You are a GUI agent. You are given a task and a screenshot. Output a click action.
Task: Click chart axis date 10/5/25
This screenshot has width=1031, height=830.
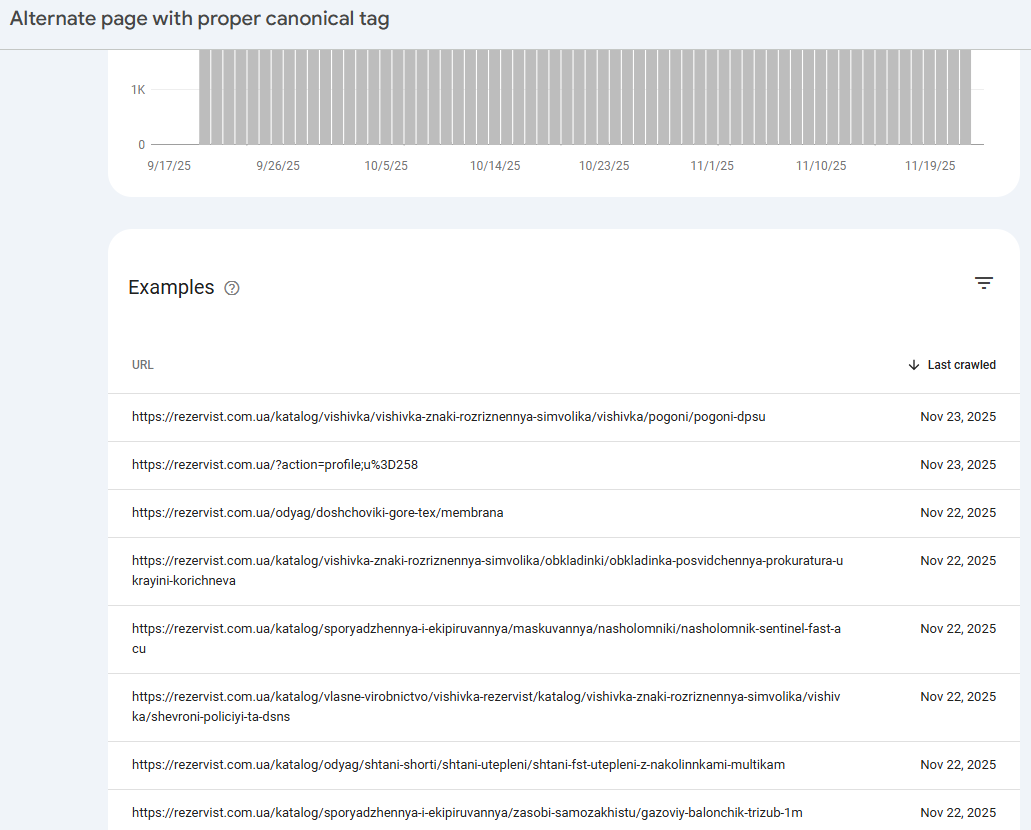point(386,166)
